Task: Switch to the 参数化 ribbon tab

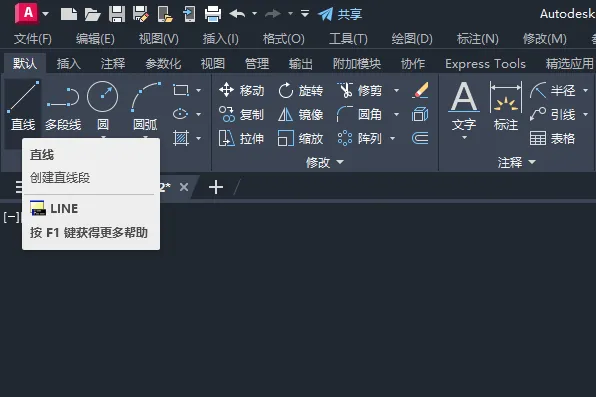Action: (x=163, y=64)
